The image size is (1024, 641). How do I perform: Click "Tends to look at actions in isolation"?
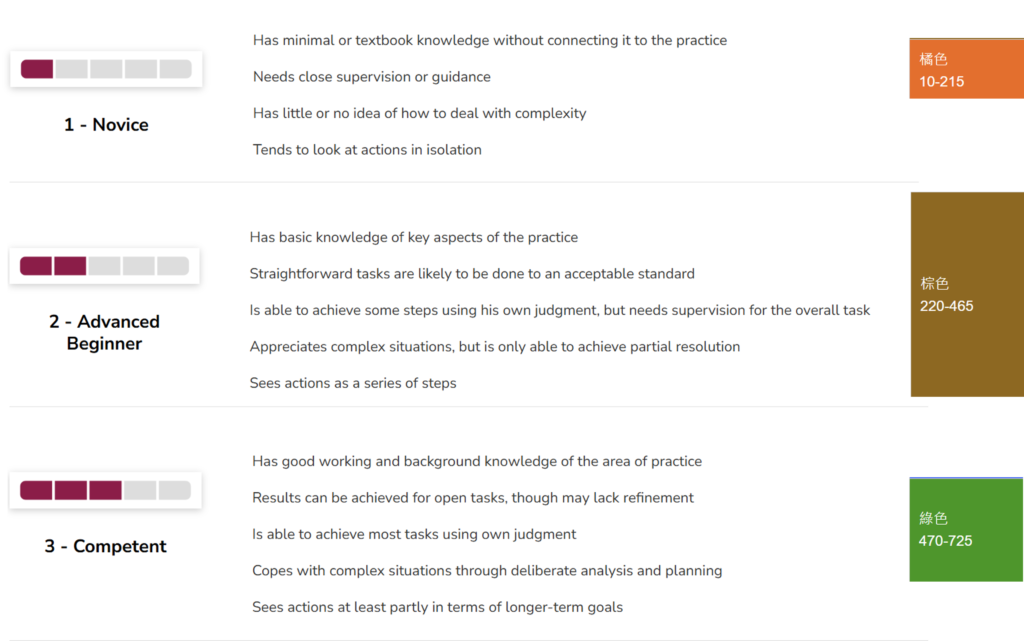point(367,150)
